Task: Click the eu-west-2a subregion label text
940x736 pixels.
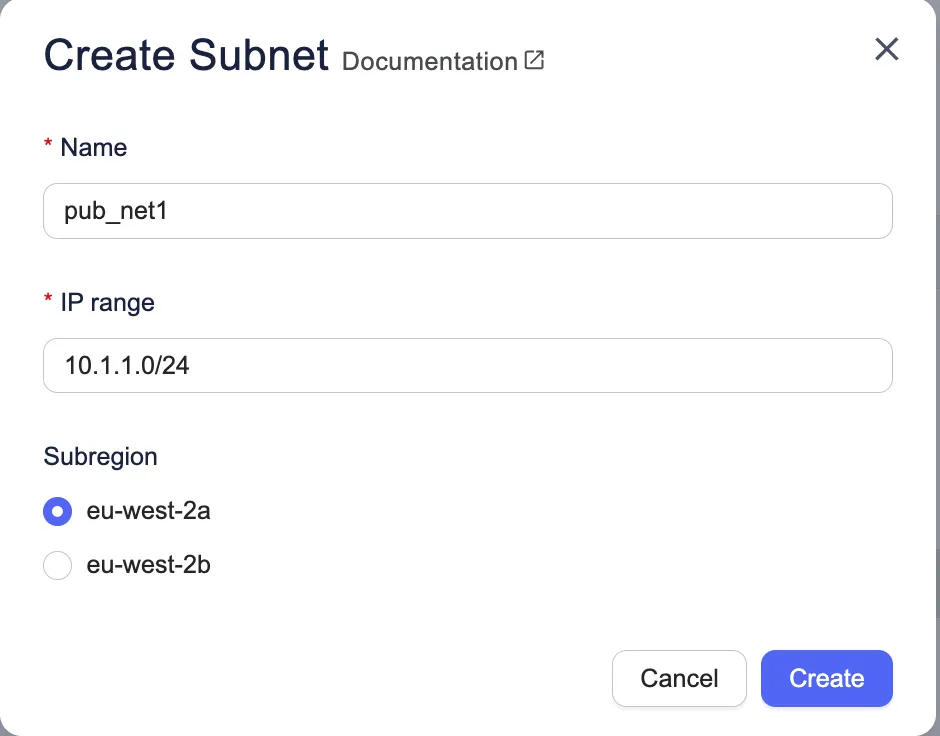Action: pos(148,512)
